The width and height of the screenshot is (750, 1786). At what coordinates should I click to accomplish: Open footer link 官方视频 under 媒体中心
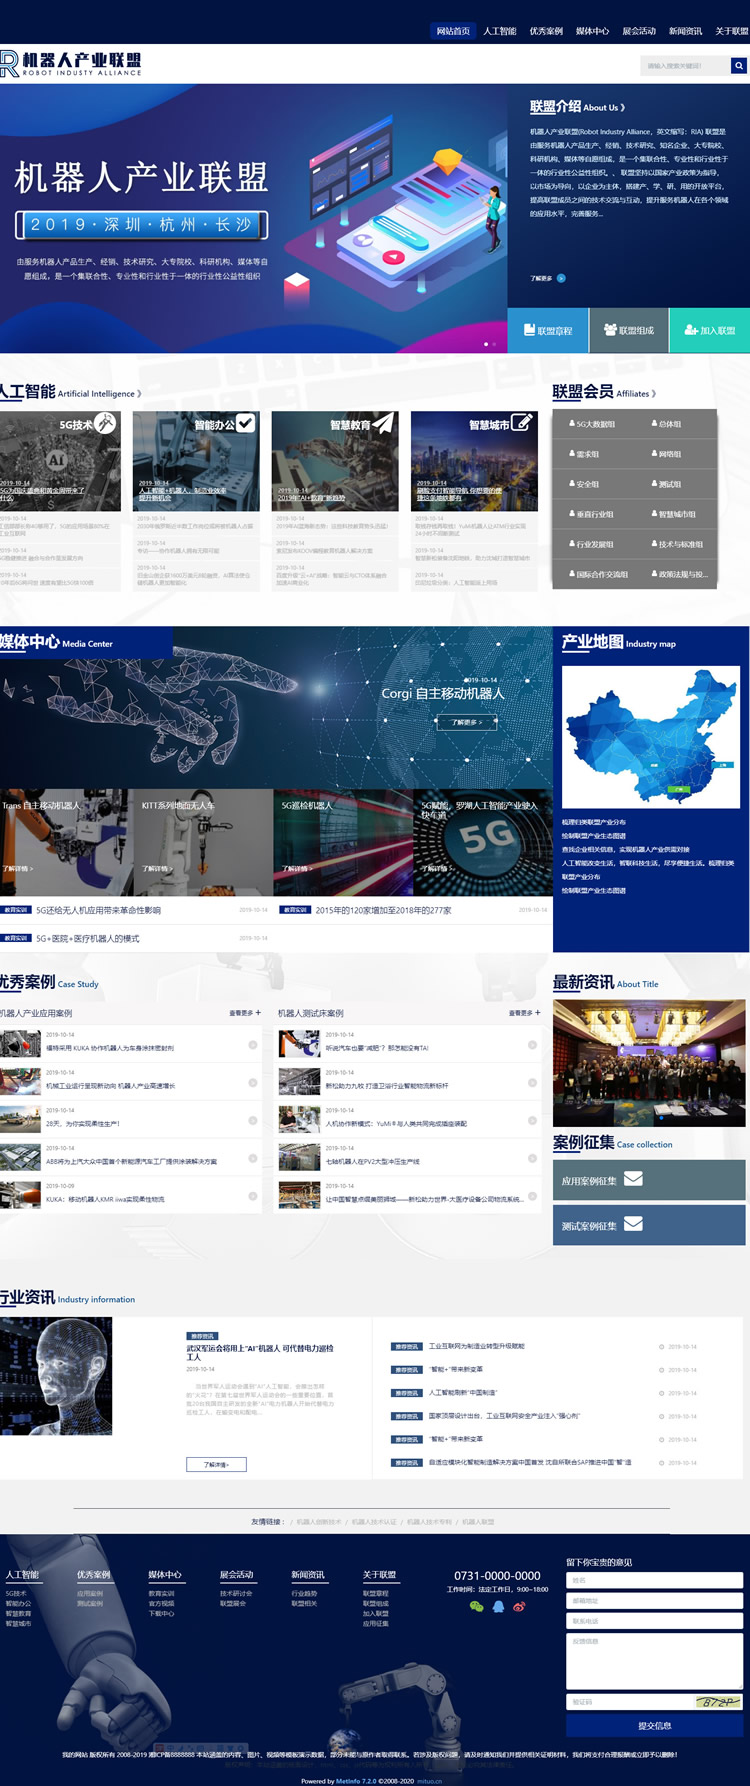161,1603
